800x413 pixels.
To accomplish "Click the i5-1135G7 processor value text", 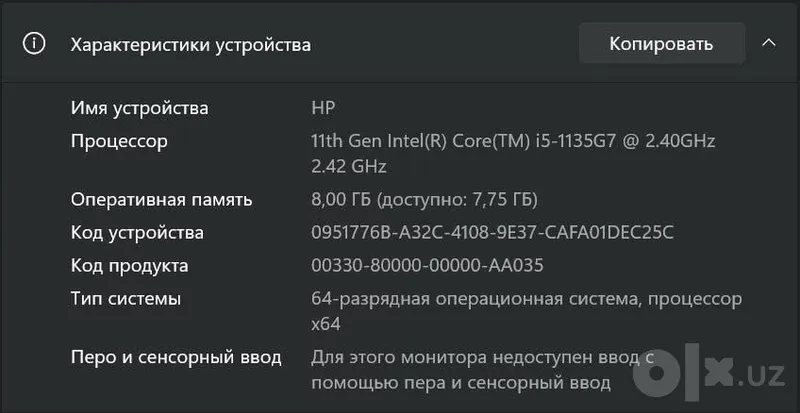I will [513, 141].
